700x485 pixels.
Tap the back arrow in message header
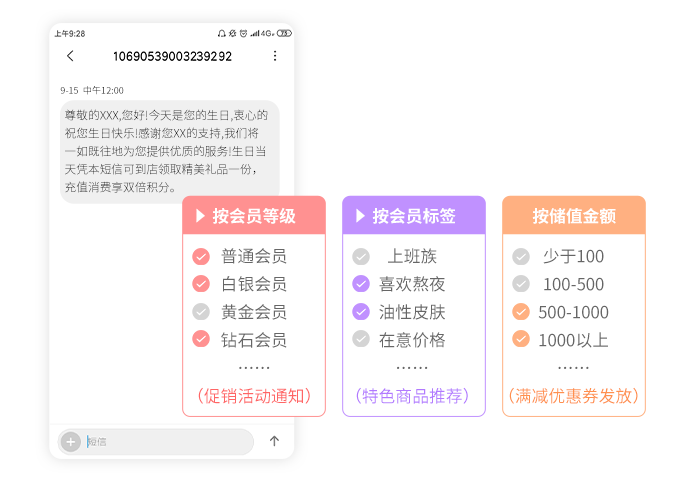pos(70,56)
